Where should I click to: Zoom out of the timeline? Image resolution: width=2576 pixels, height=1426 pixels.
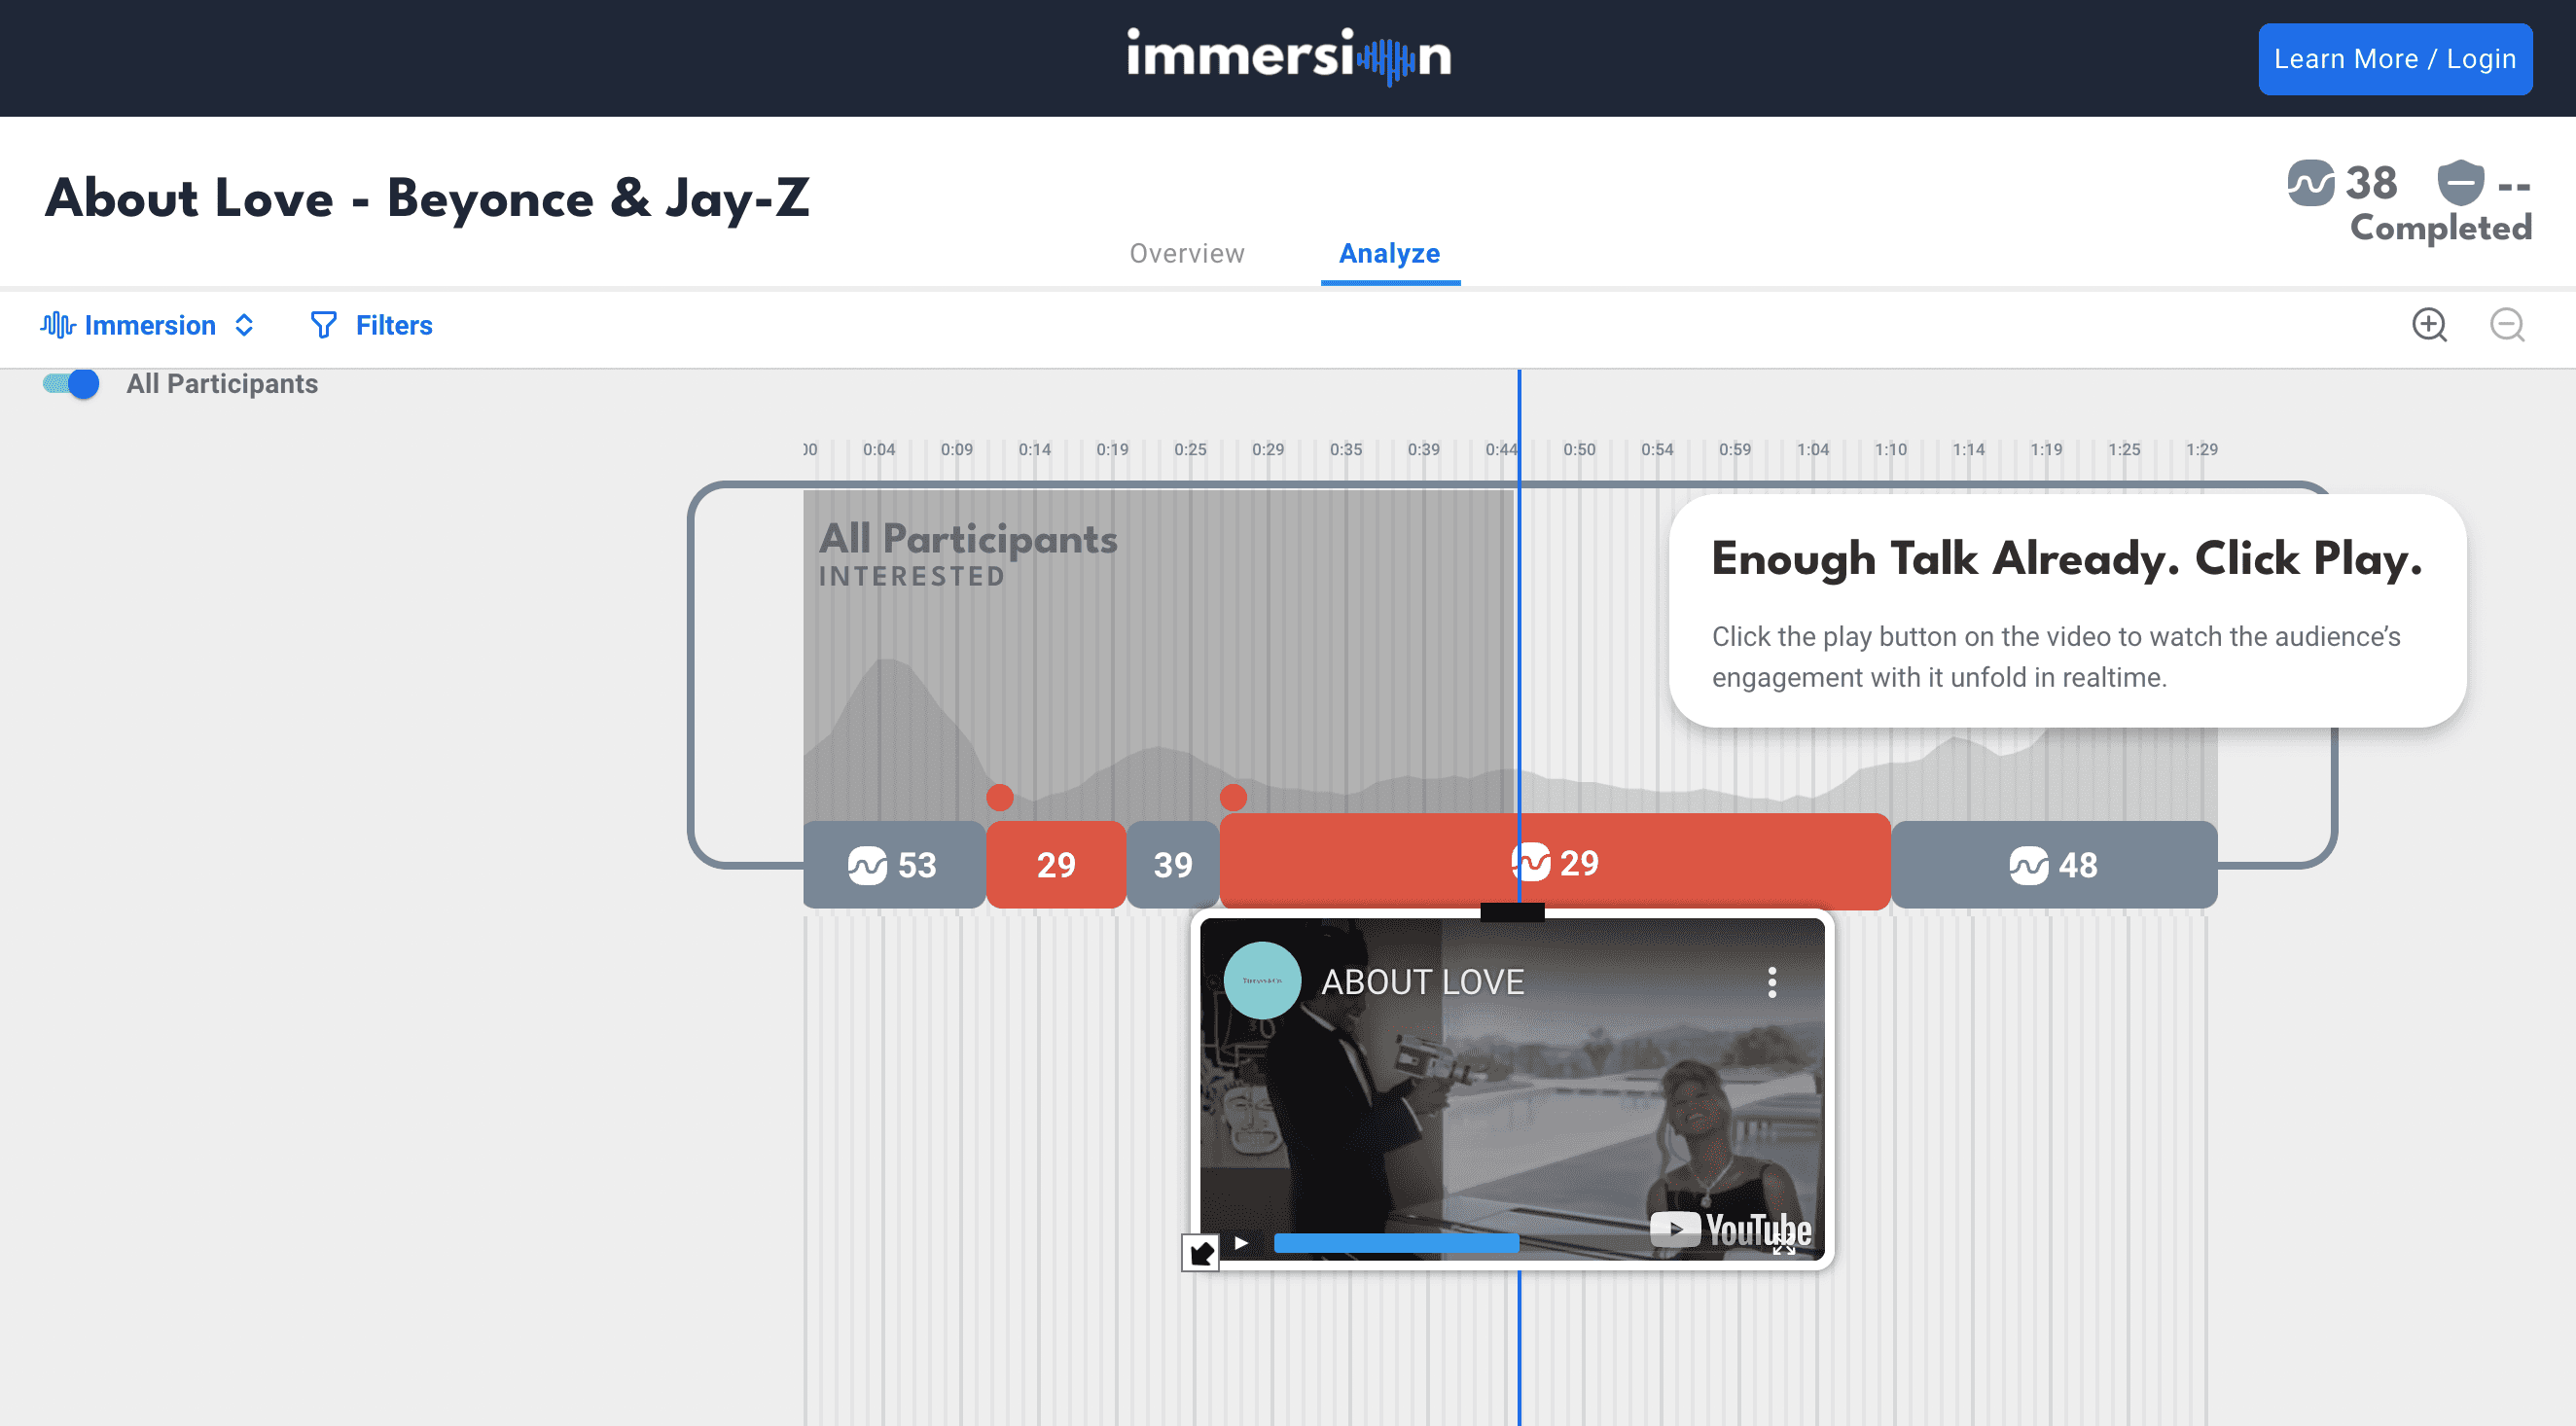pyautogui.click(x=2506, y=325)
